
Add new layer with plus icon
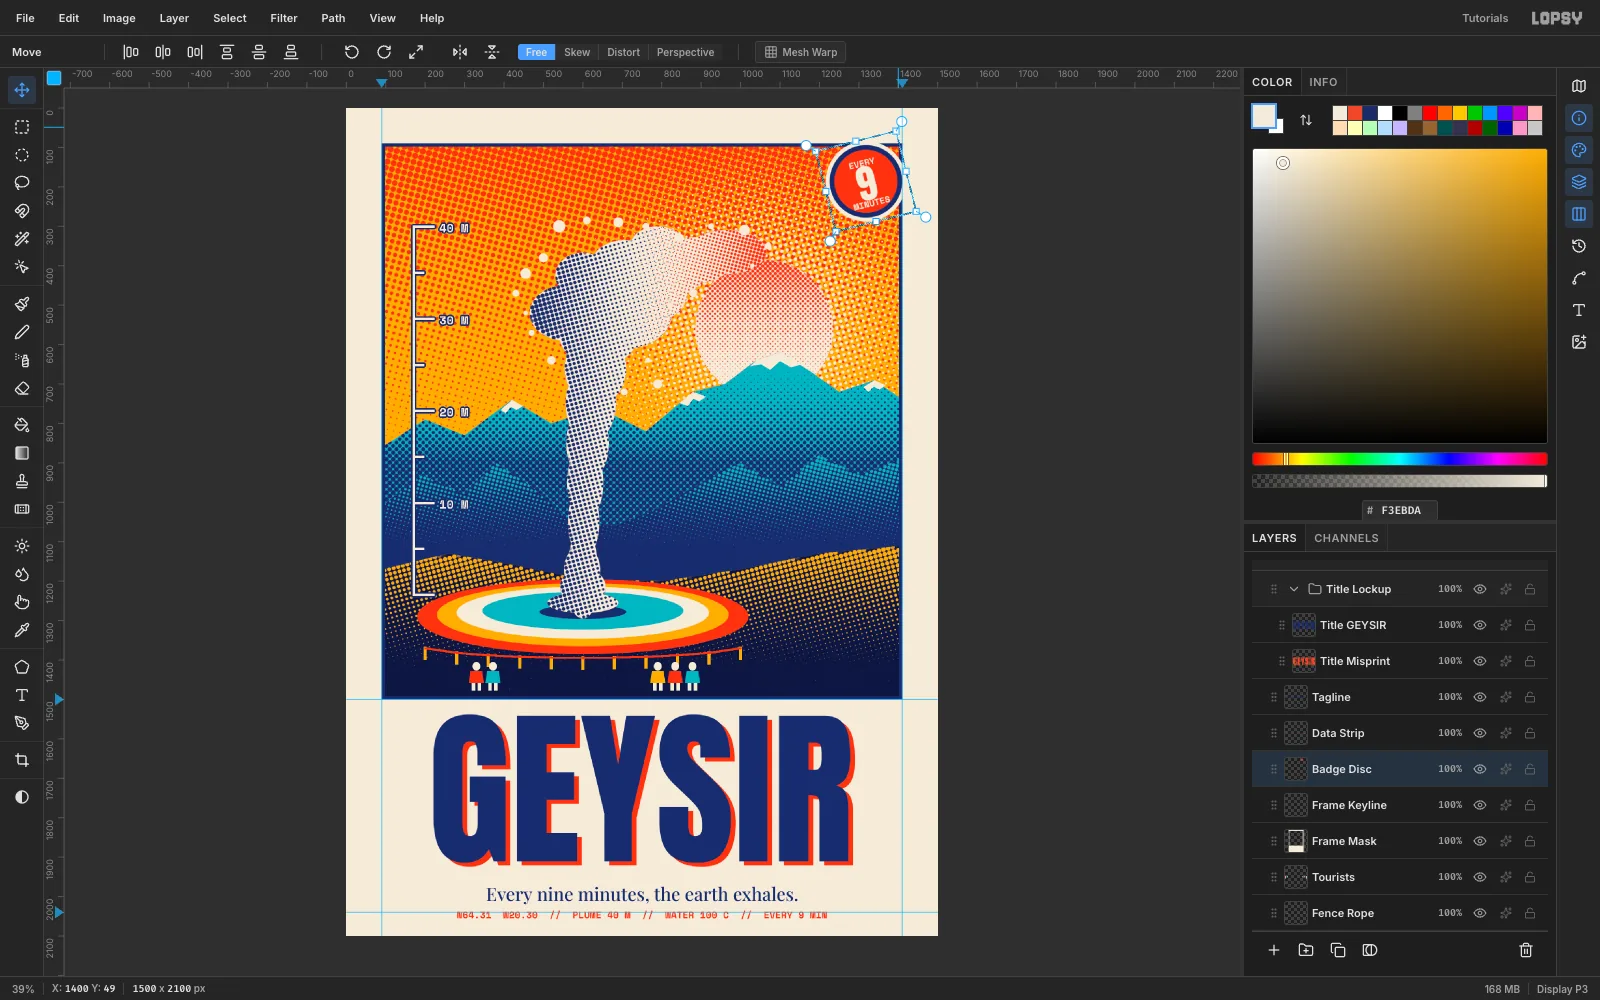(x=1274, y=950)
